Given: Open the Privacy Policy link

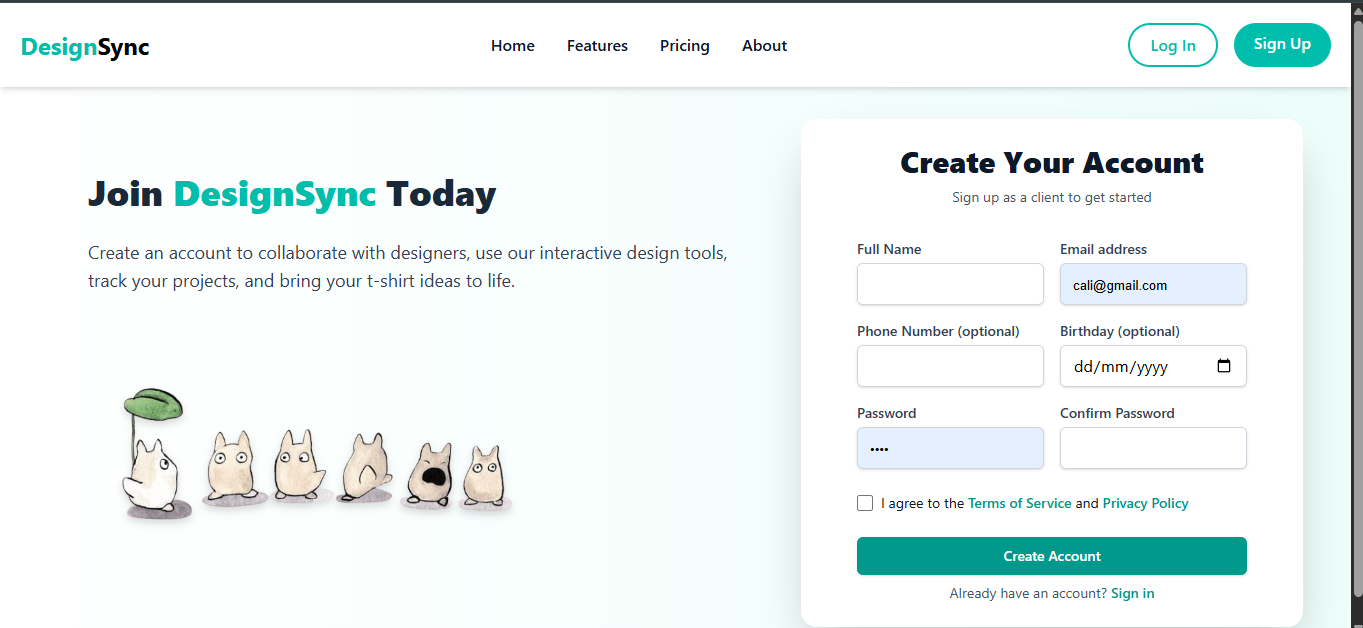Looking at the screenshot, I should click(1145, 504).
